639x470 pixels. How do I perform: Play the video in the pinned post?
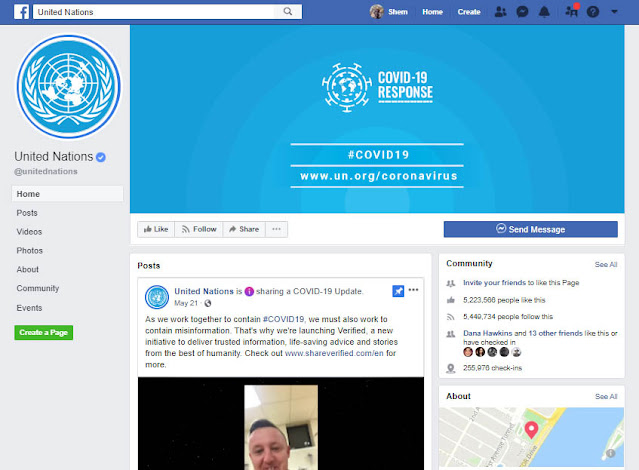click(x=281, y=424)
